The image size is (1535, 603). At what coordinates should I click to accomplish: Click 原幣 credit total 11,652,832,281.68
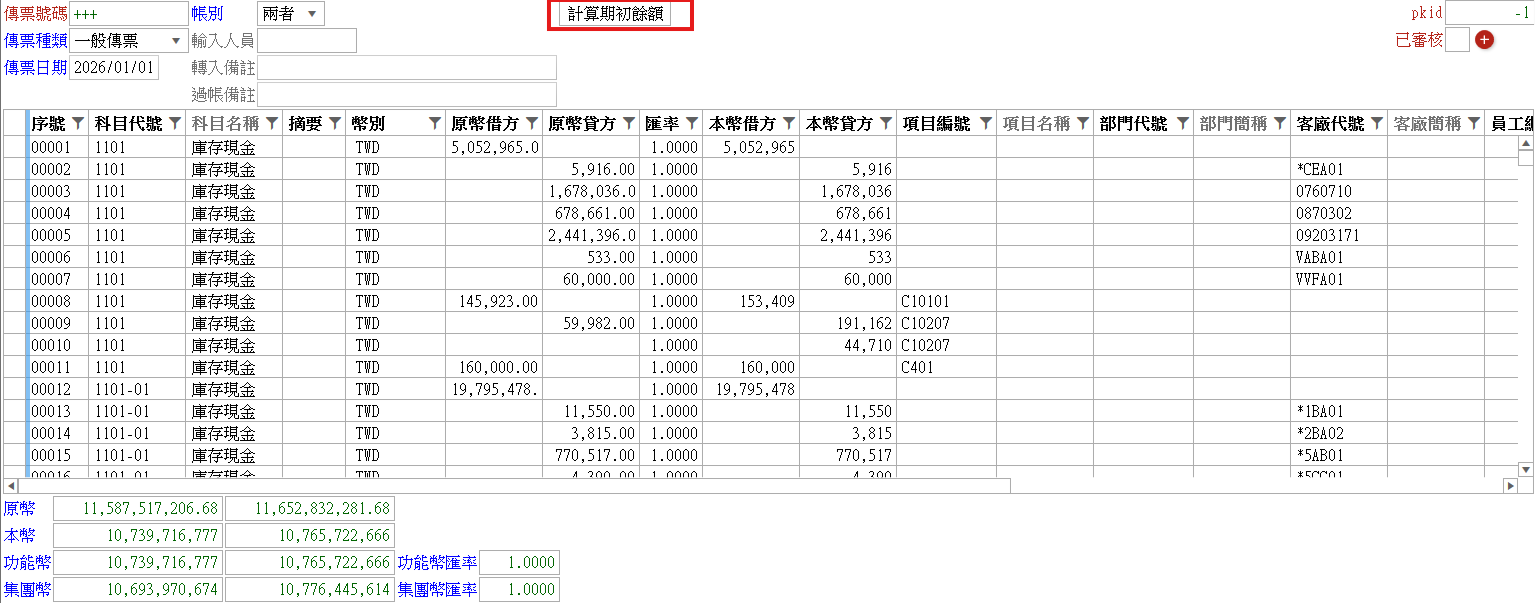tap(309, 508)
